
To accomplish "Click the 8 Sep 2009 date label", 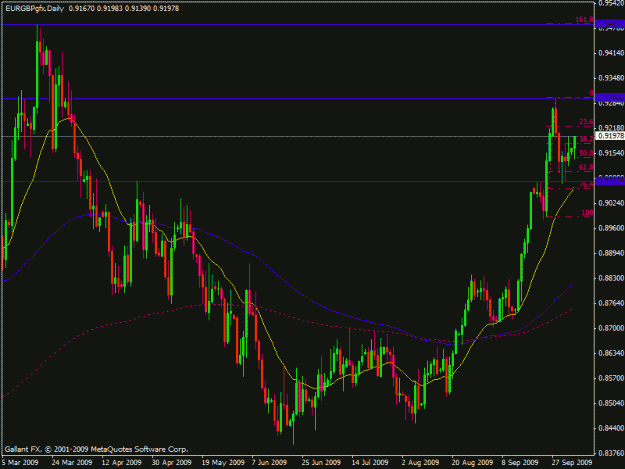I will pyautogui.click(x=520, y=463).
